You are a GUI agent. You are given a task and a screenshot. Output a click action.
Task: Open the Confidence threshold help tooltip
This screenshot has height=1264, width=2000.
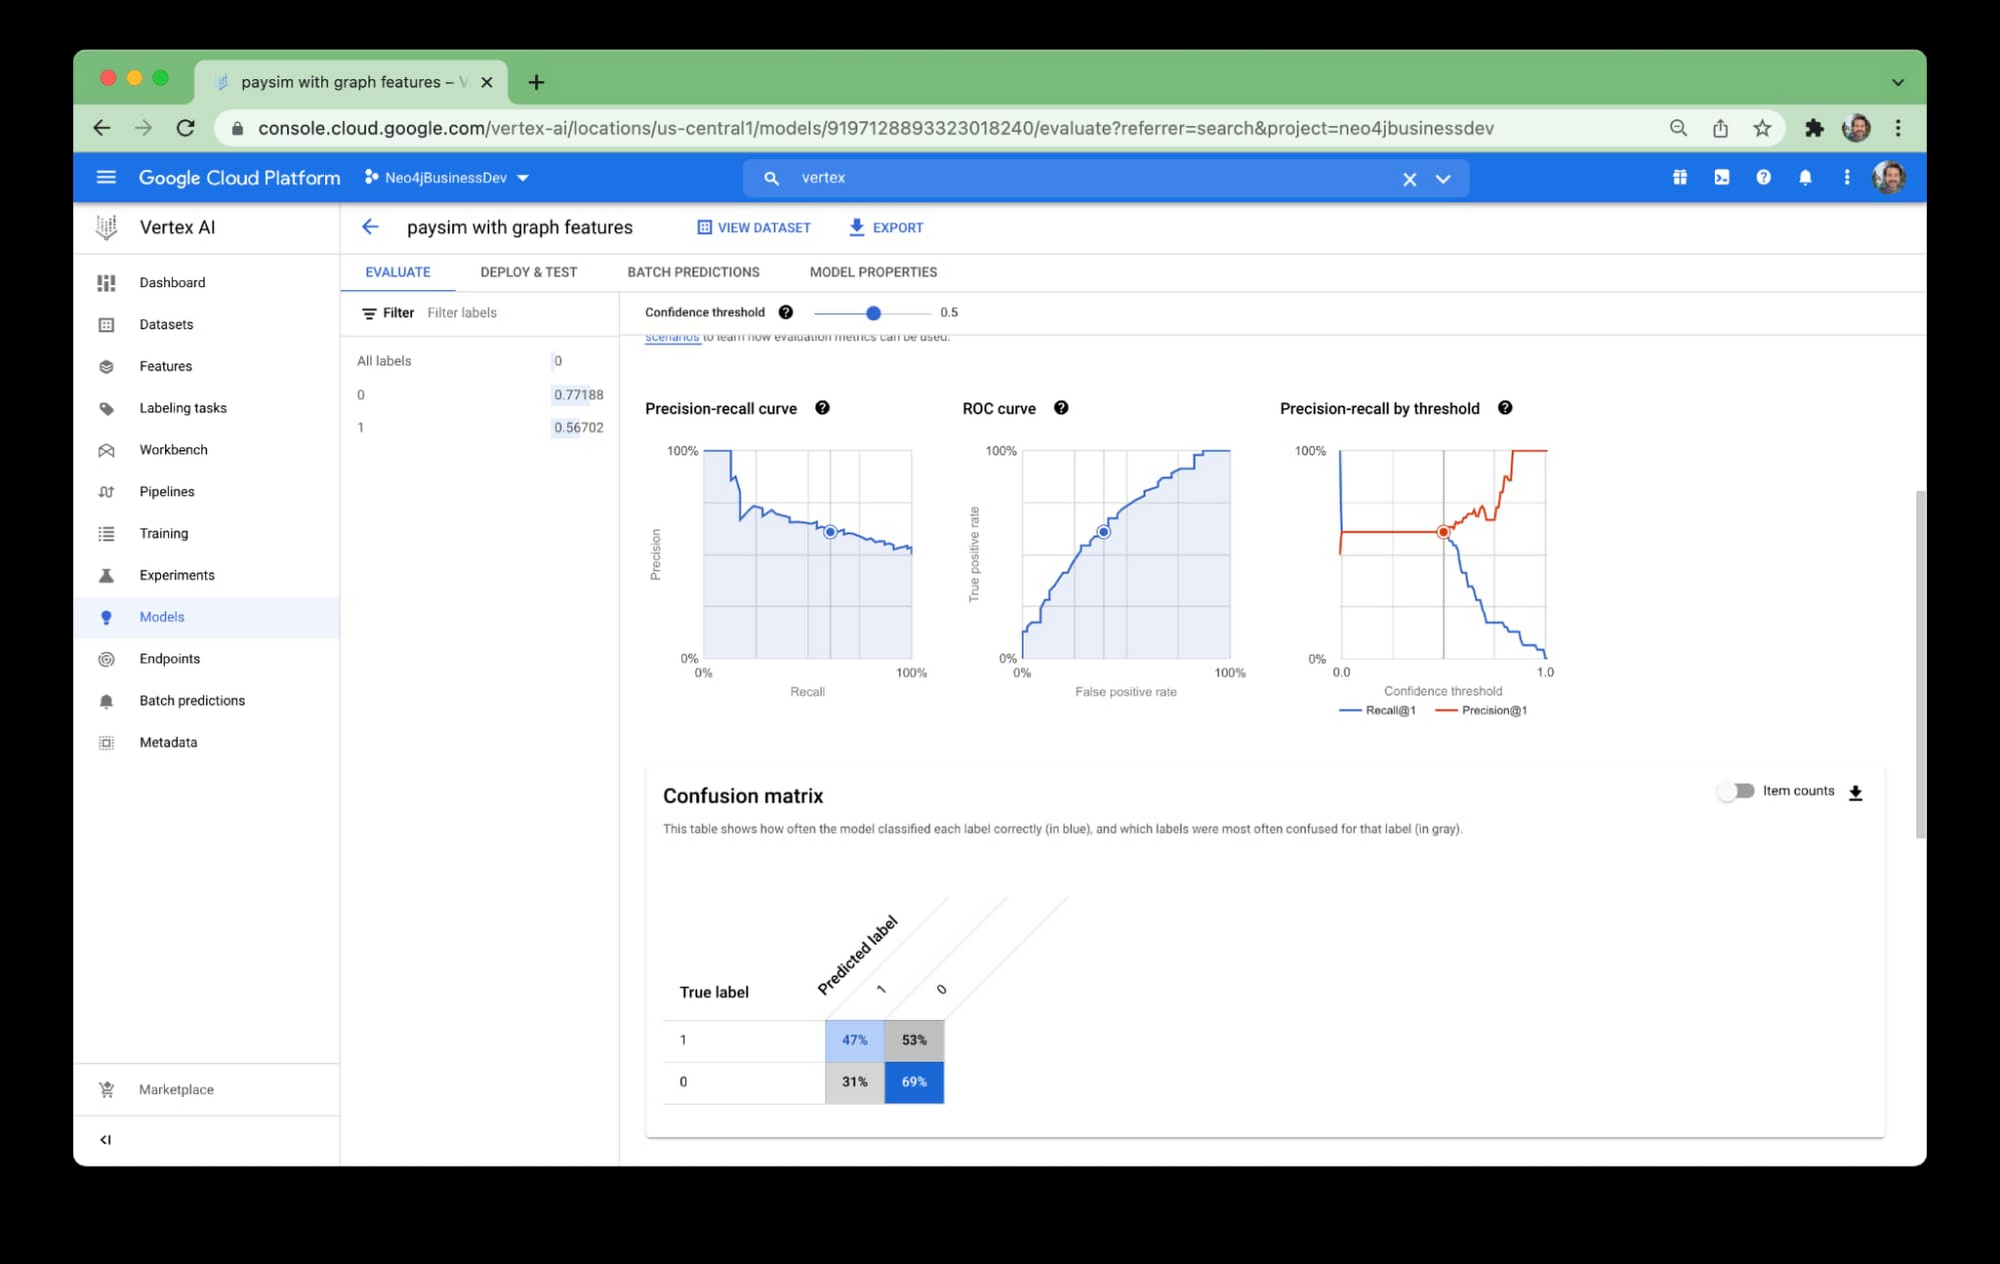tap(786, 312)
